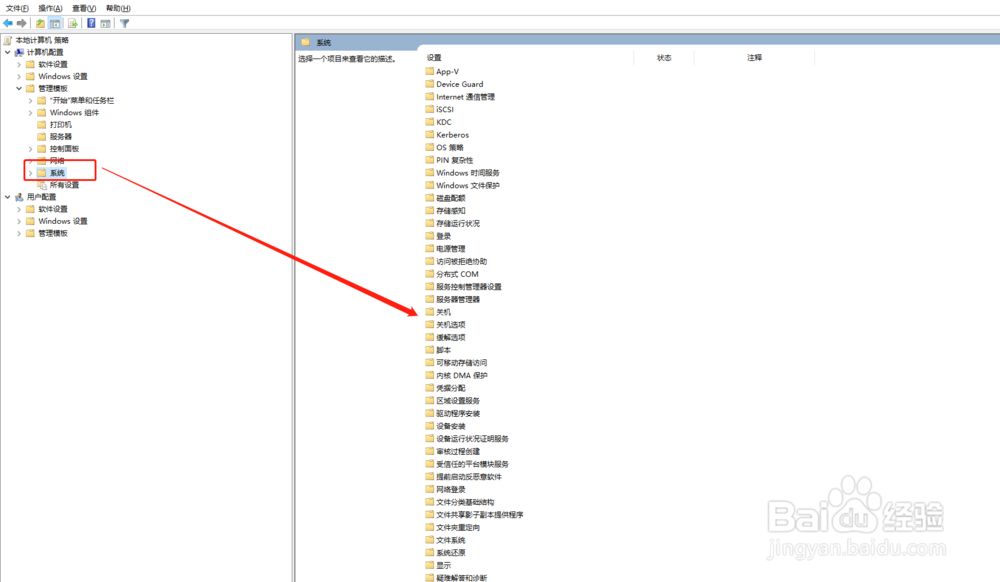Select the 设备安装 list entry

click(450, 426)
